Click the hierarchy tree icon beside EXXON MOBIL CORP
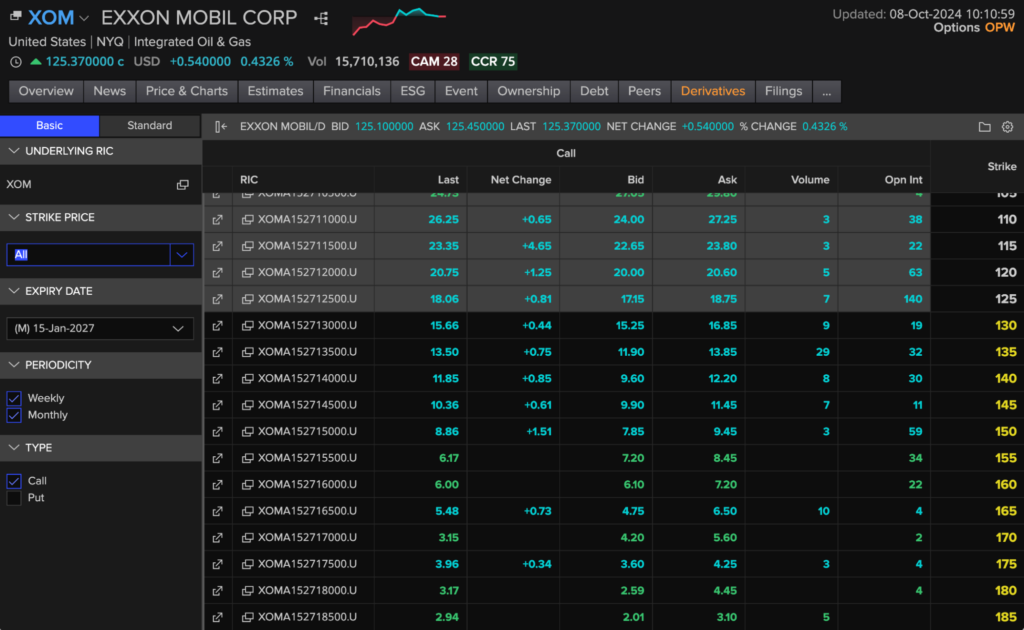 (x=321, y=19)
